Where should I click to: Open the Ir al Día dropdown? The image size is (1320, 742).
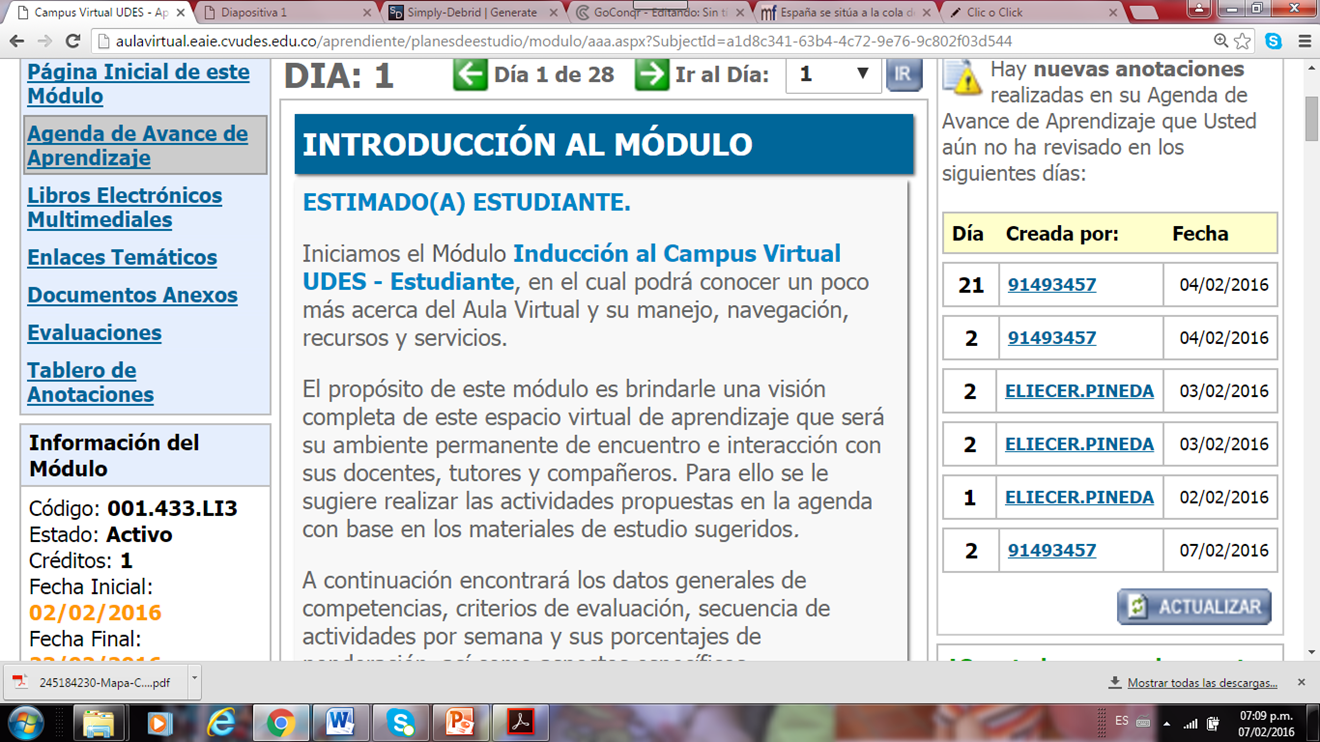(x=833, y=75)
